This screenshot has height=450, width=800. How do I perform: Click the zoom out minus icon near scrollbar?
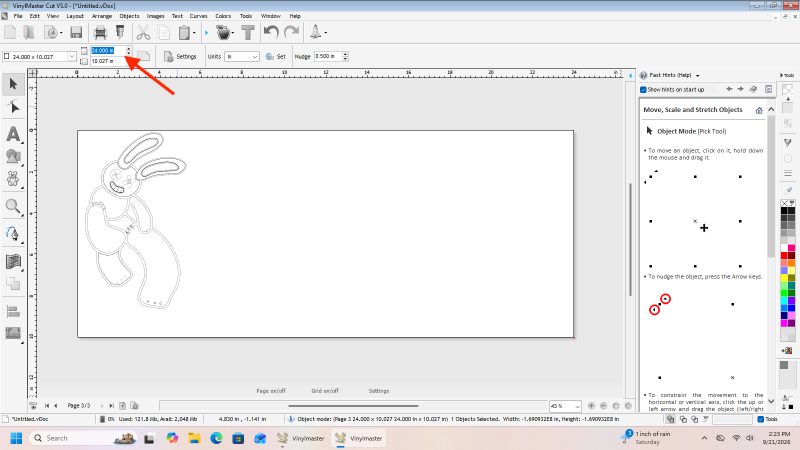tap(604, 406)
